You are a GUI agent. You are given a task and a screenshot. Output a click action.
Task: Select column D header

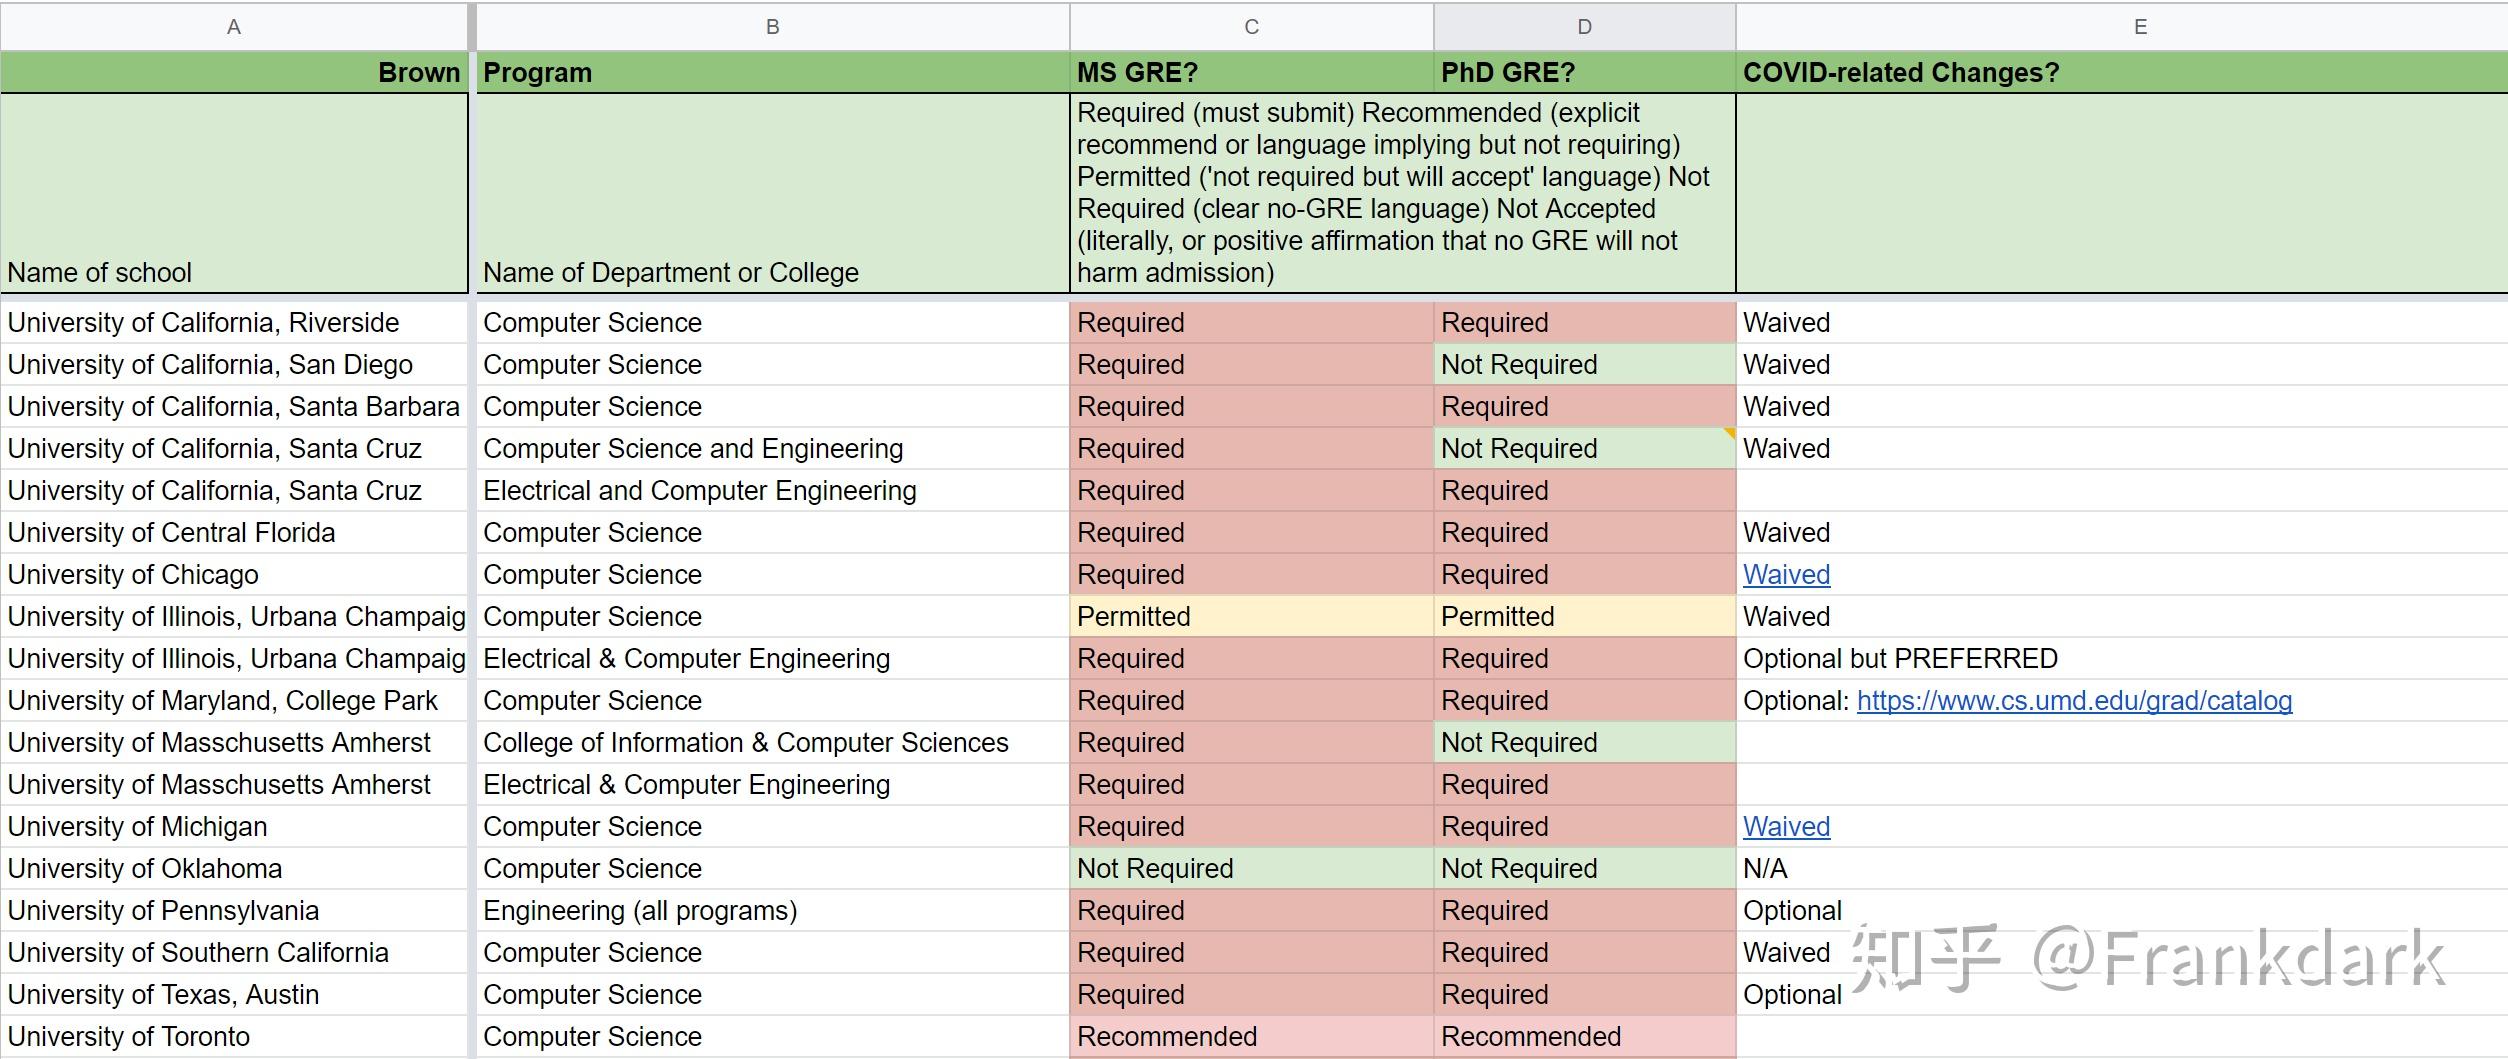[1585, 27]
